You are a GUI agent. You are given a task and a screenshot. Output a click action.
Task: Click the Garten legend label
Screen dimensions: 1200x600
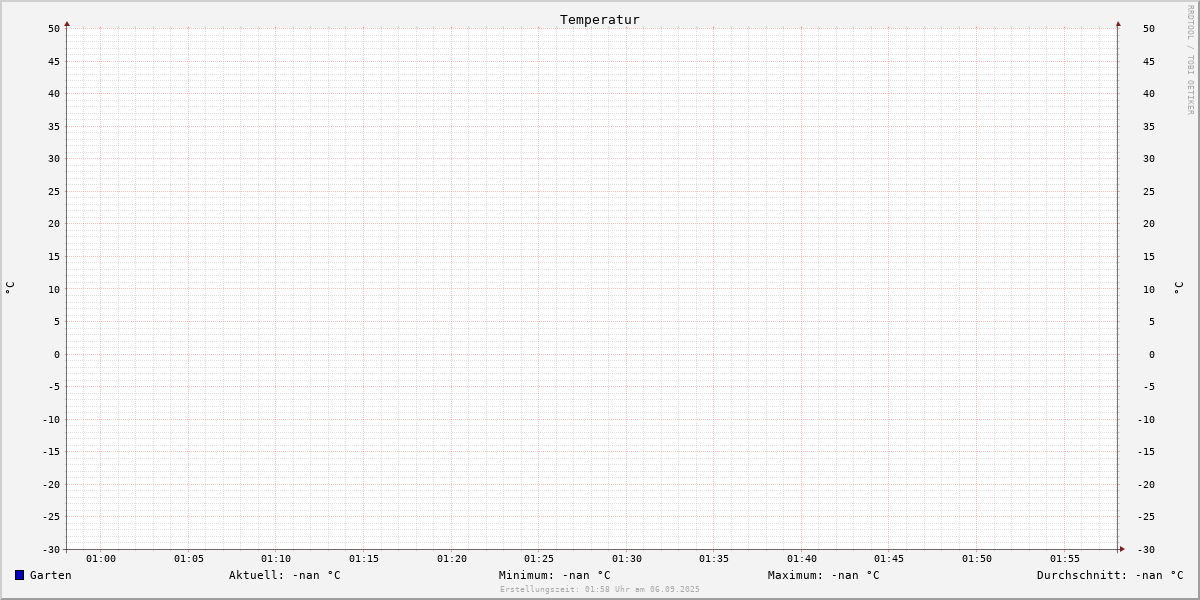coord(51,575)
